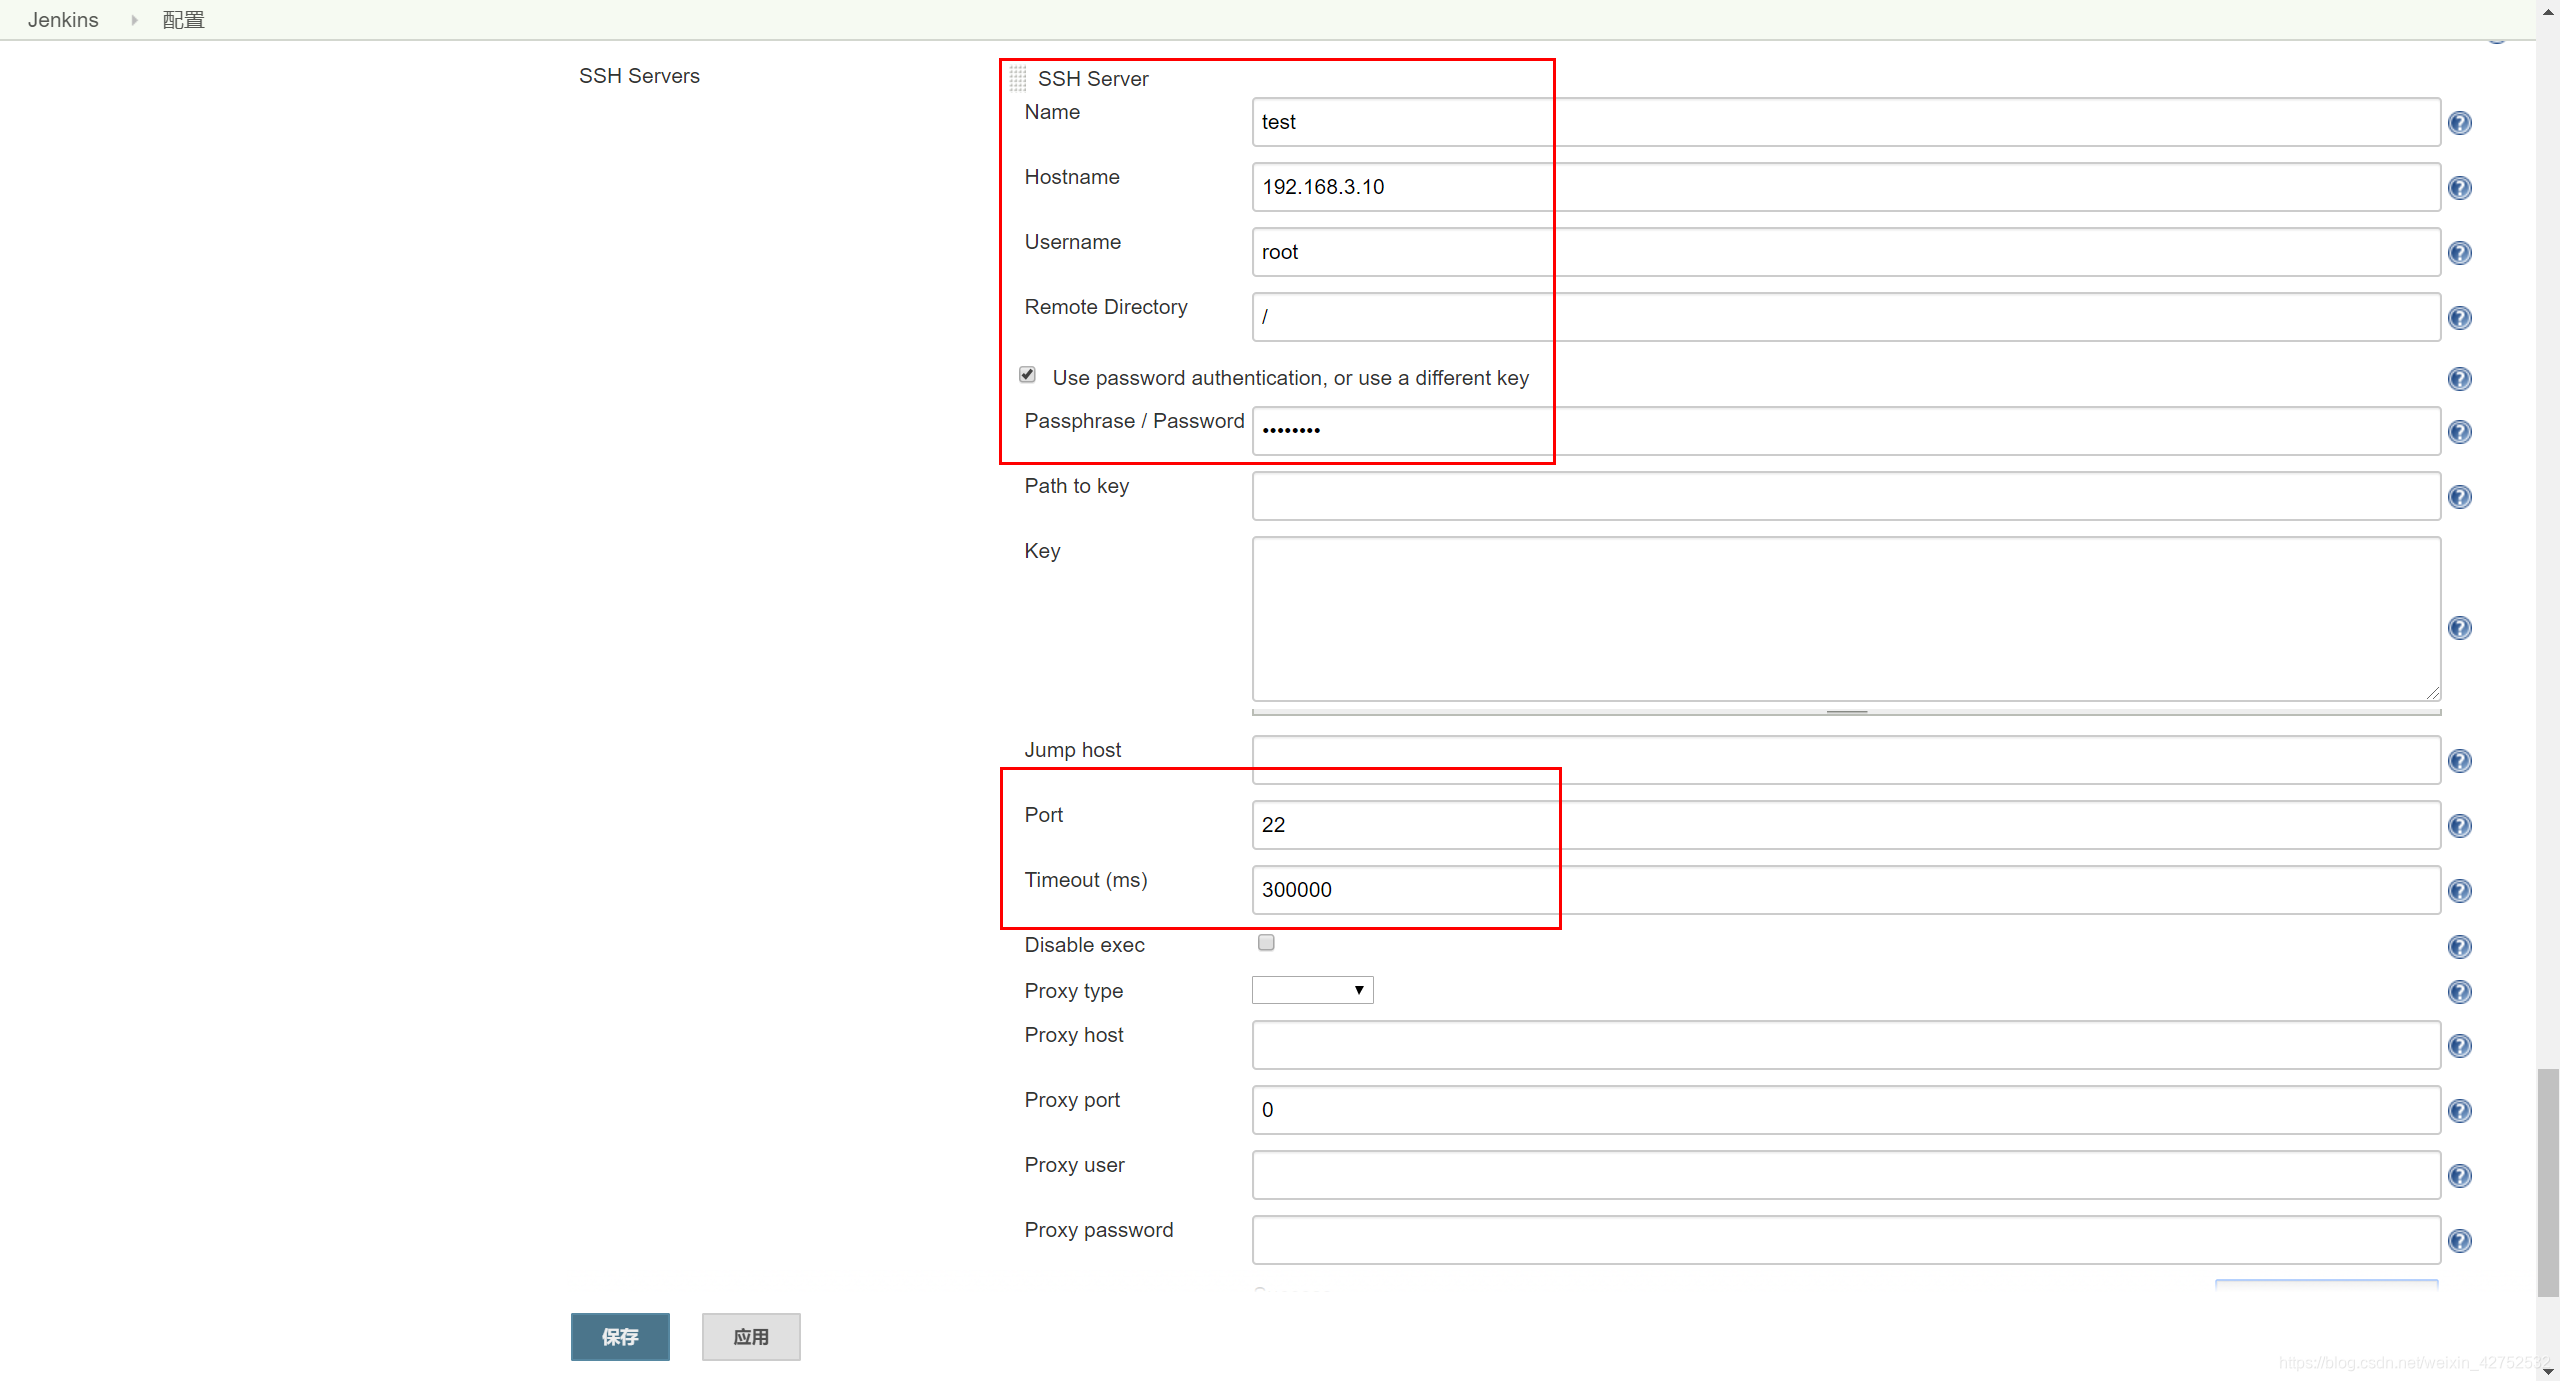Focus the Port input containing 22

pyautogui.click(x=1846, y=825)
